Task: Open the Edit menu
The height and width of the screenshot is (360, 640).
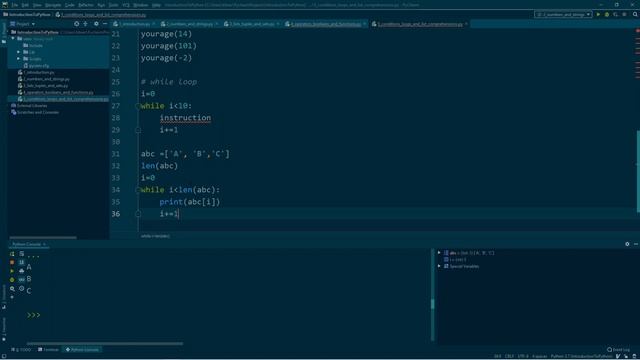Action: [x=25, y=5]
